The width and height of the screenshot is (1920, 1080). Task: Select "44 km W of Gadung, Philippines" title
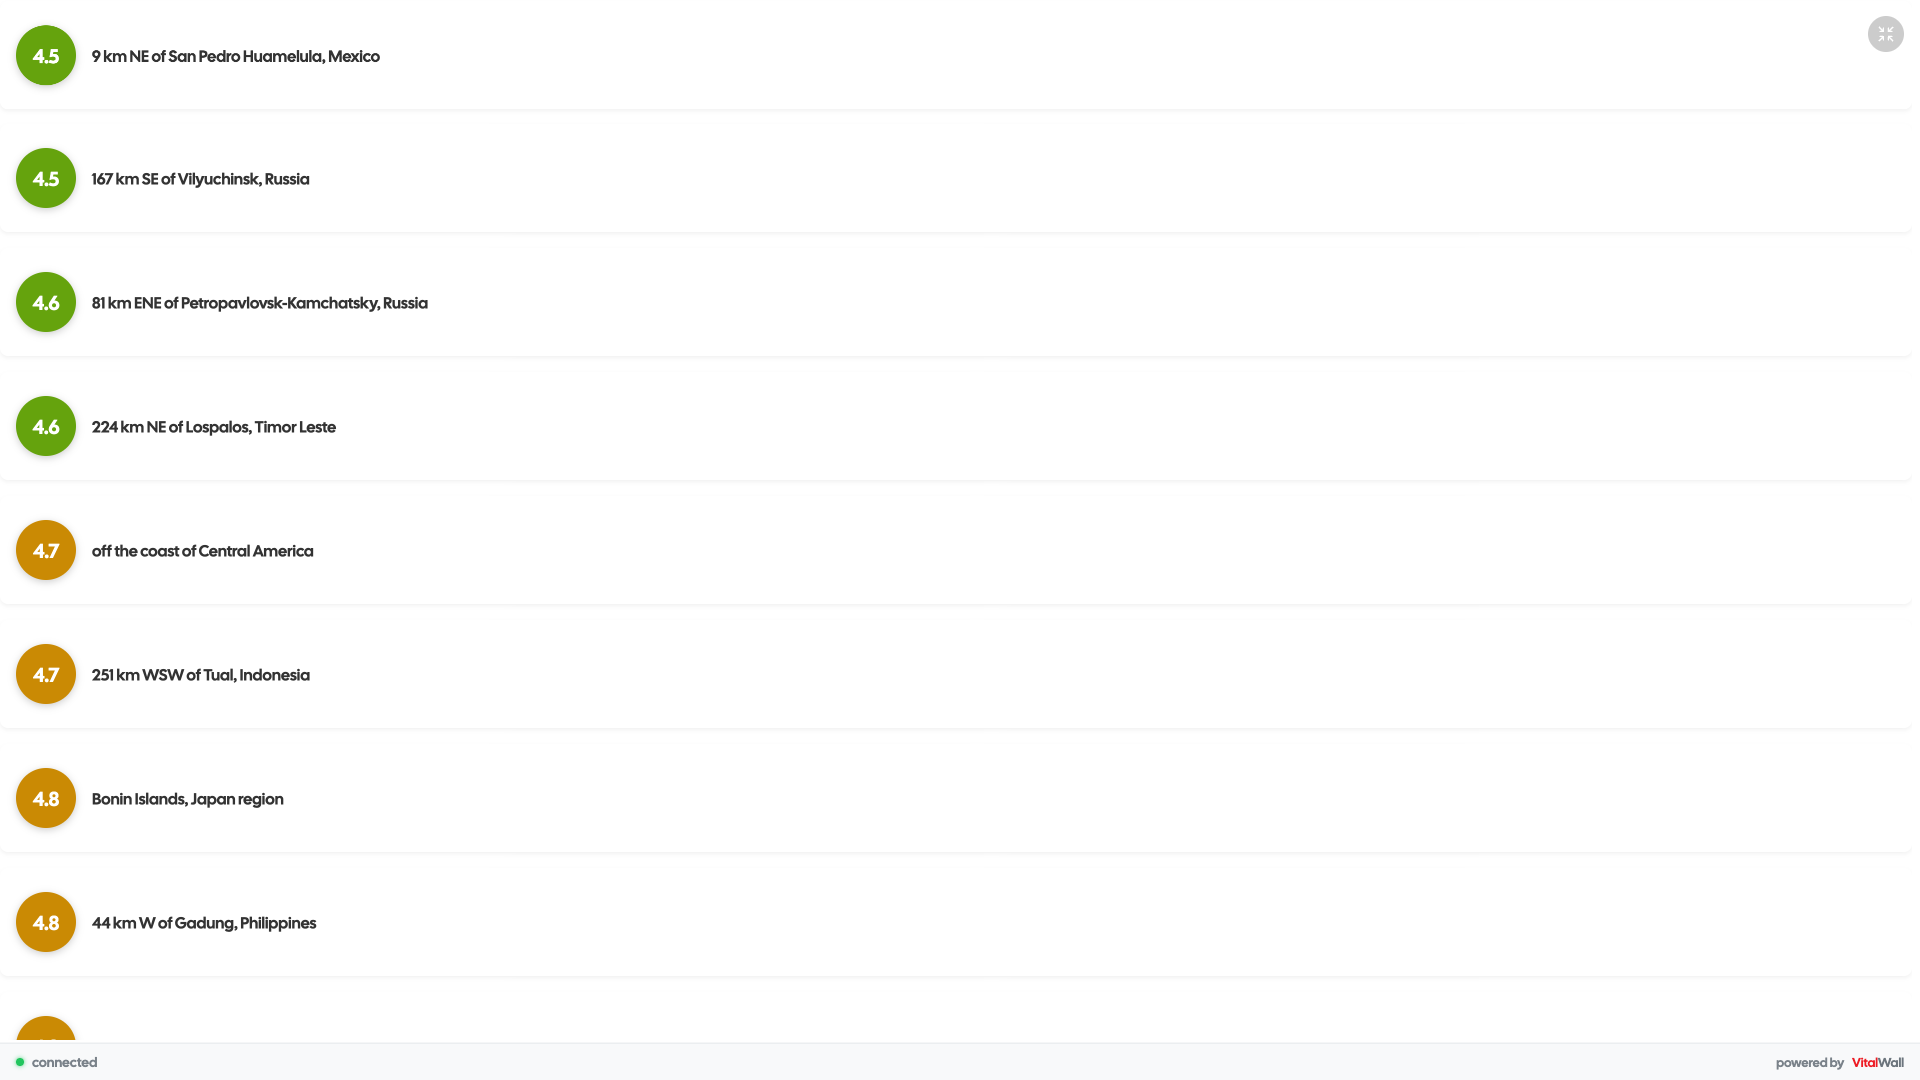pos(203,924)
